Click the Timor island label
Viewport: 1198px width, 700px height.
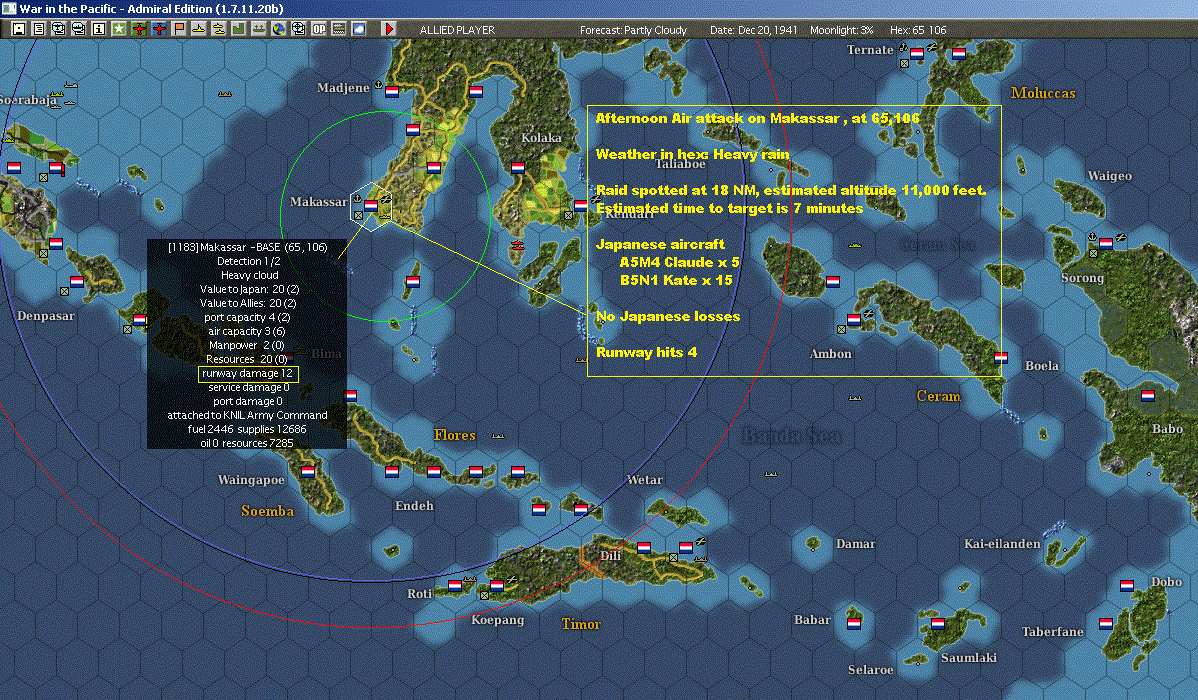point(581,624)
